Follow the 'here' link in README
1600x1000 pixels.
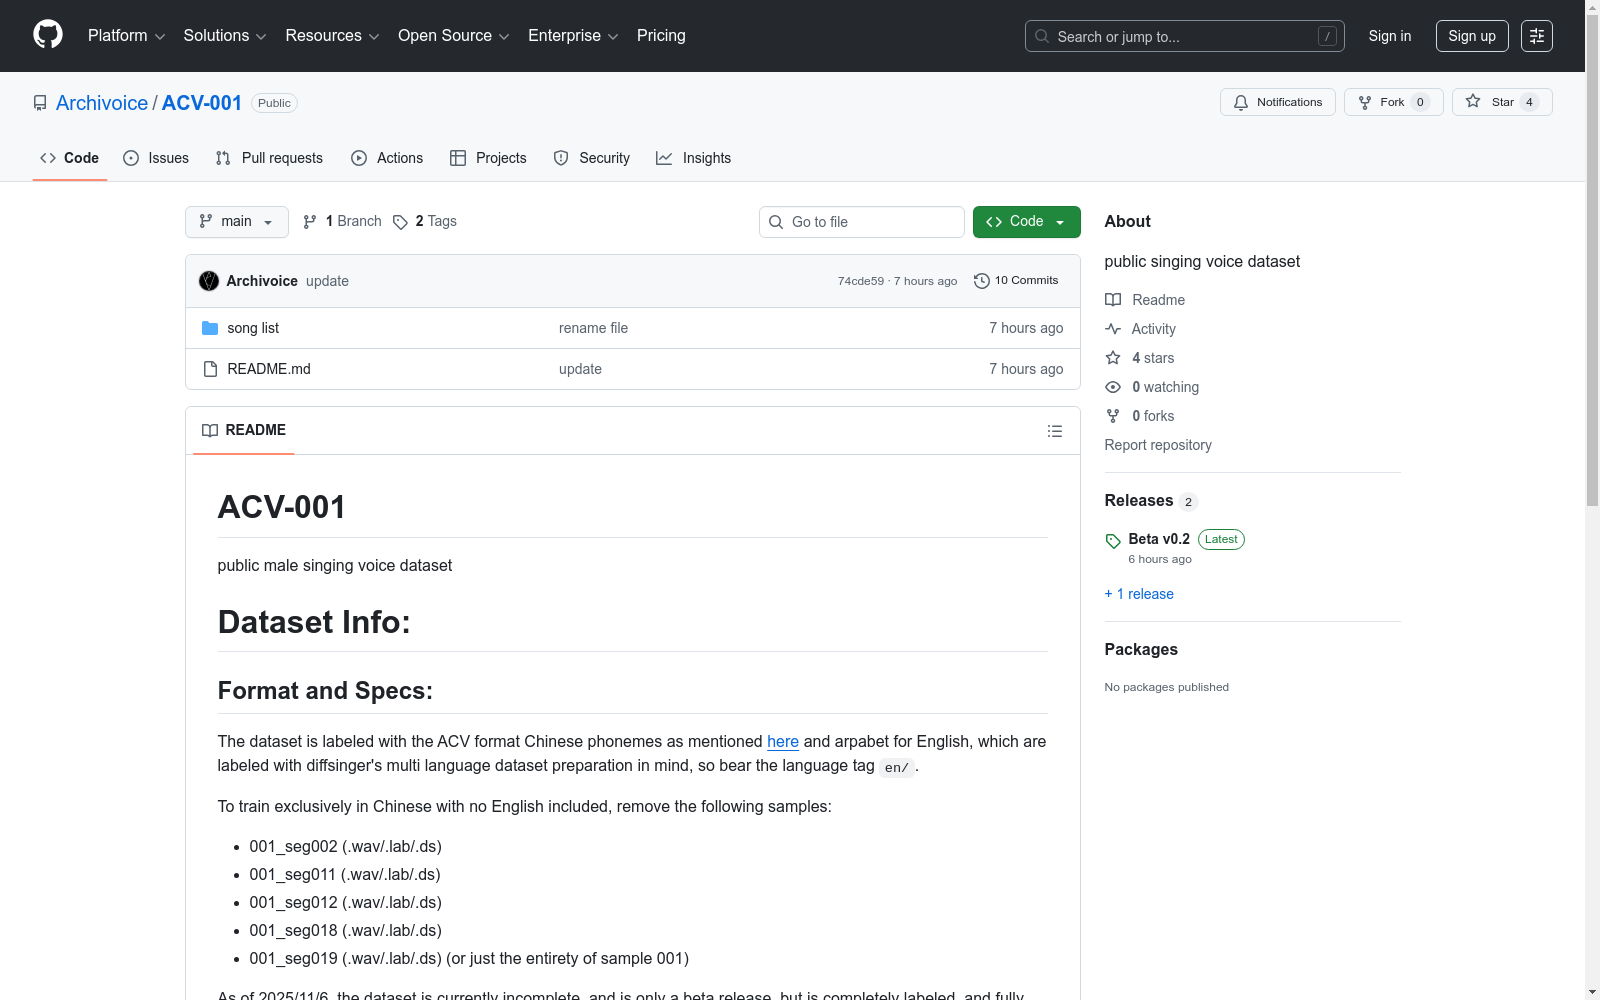pos(783,741)
